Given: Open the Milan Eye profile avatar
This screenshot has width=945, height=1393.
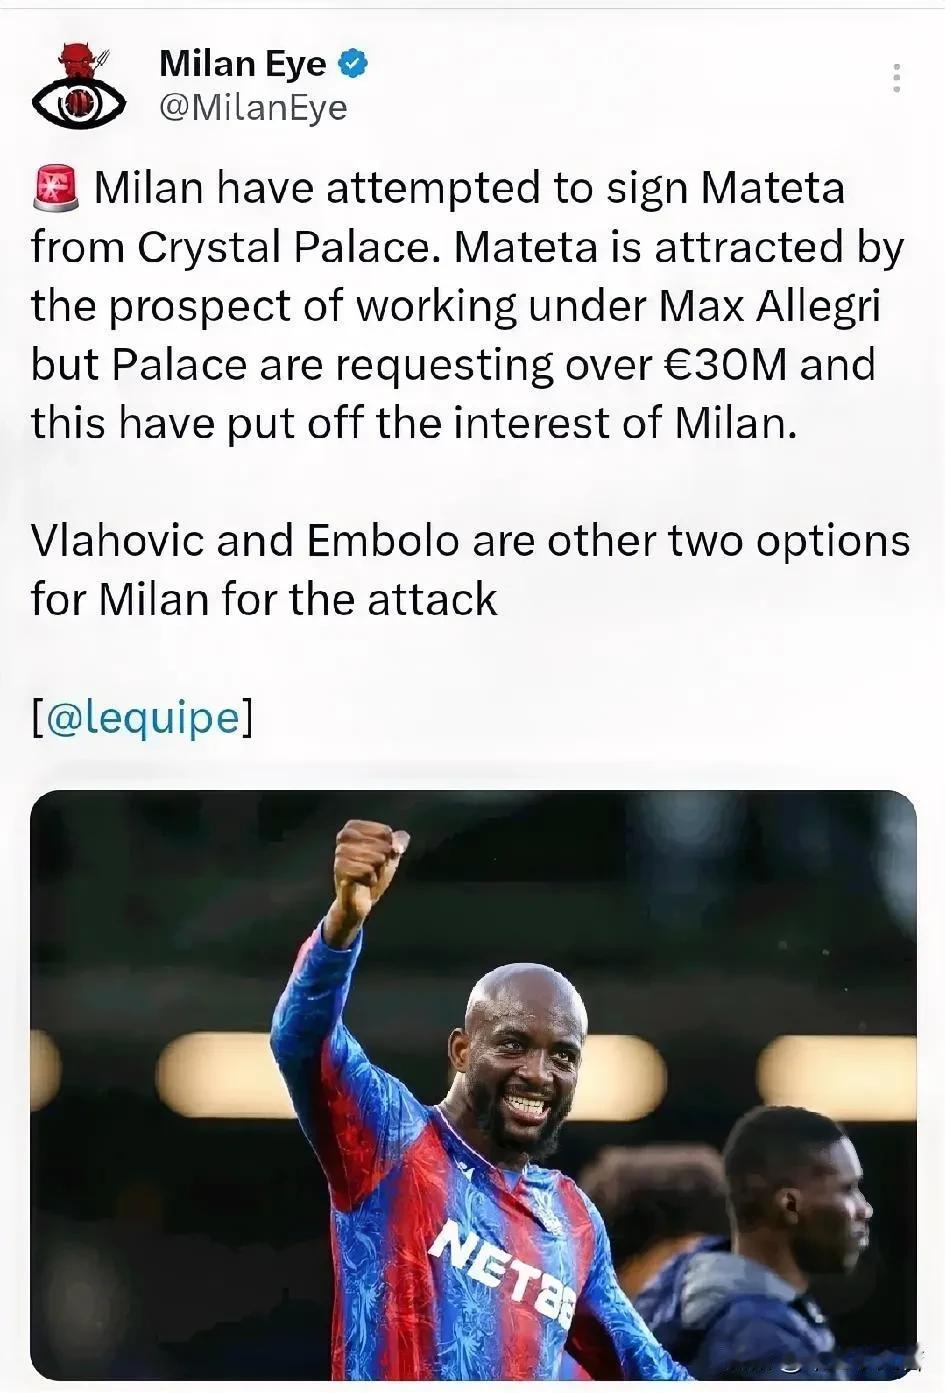Looking at the screenshot, I should click(x=78, y=86).
